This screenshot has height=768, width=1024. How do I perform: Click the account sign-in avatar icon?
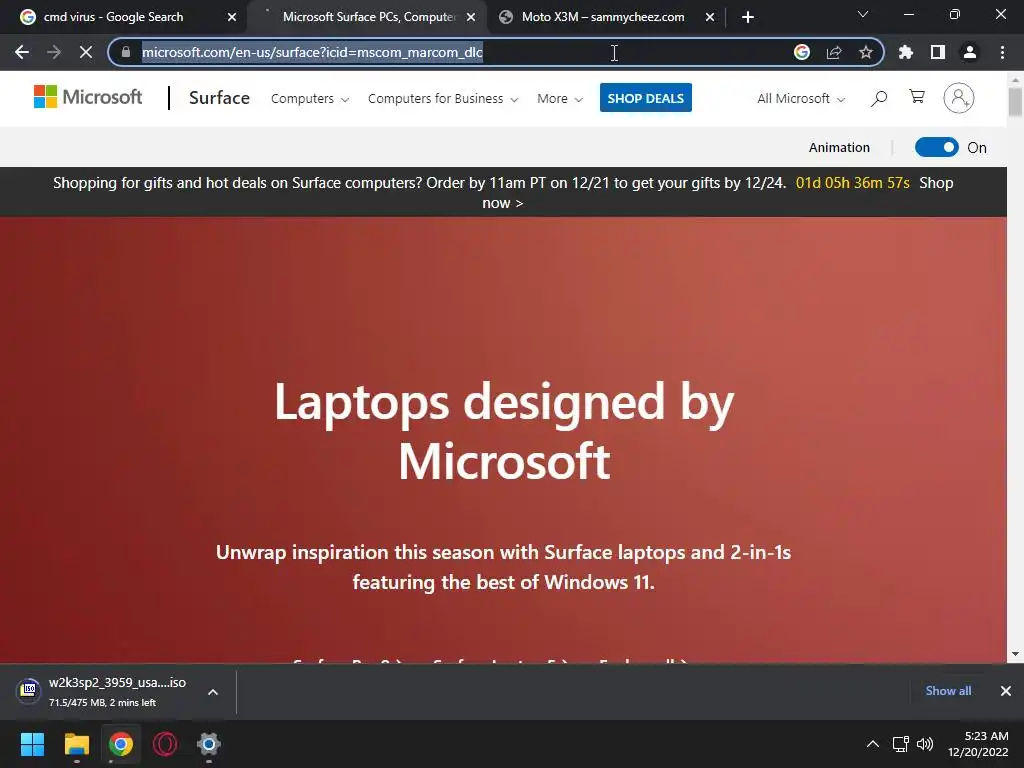pos(959,98)
